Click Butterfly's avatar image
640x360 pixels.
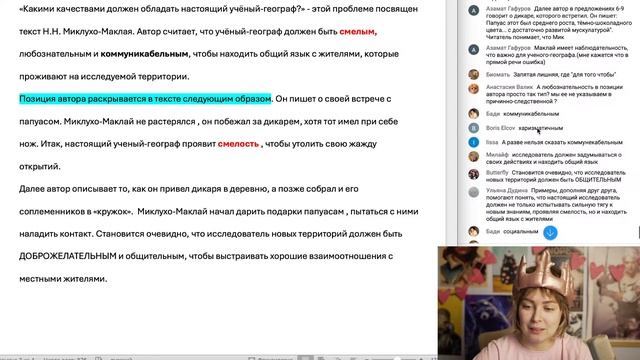(473, 174)
